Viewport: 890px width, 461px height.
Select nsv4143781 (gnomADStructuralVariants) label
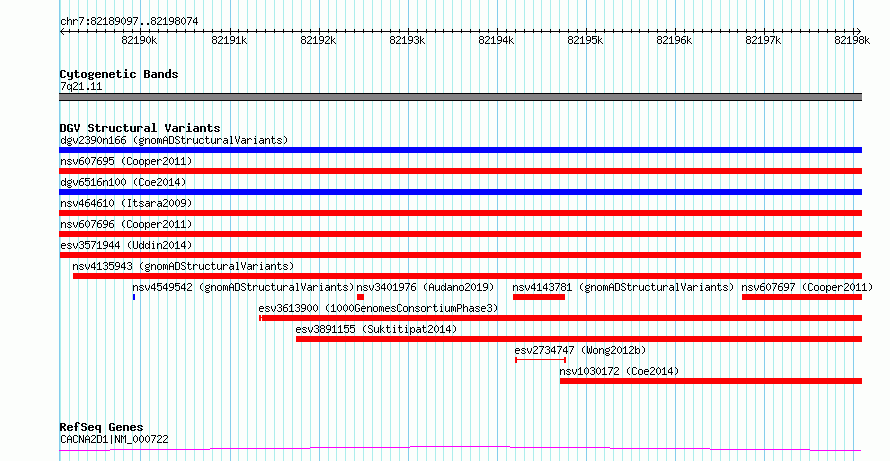(623, 287)
